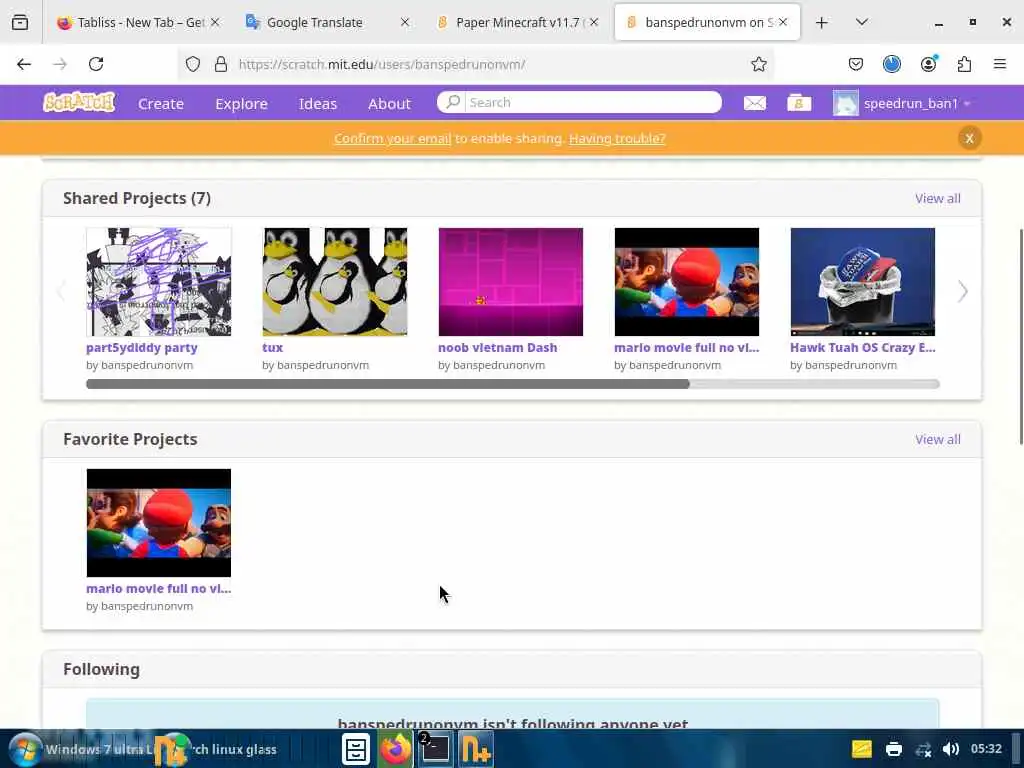Reload the current page
The width and height of the screenshot is (1024, 768).
pyautogui.click(x=96, y=64)
